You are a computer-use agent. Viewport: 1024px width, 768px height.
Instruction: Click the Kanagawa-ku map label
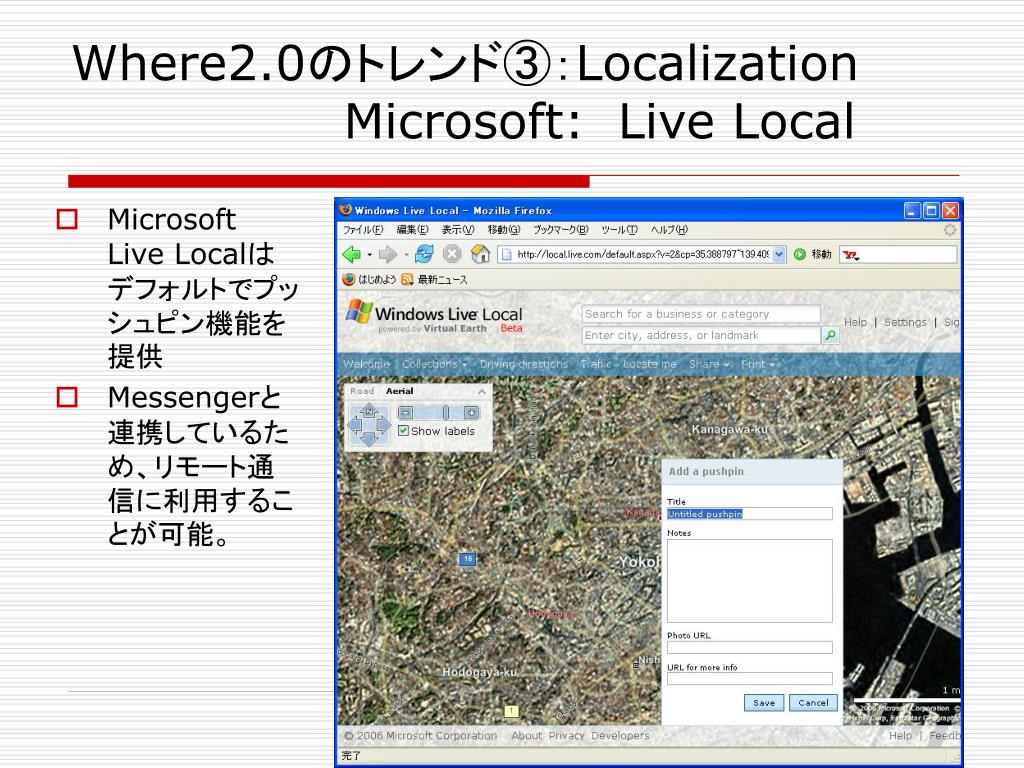(729, 429)
